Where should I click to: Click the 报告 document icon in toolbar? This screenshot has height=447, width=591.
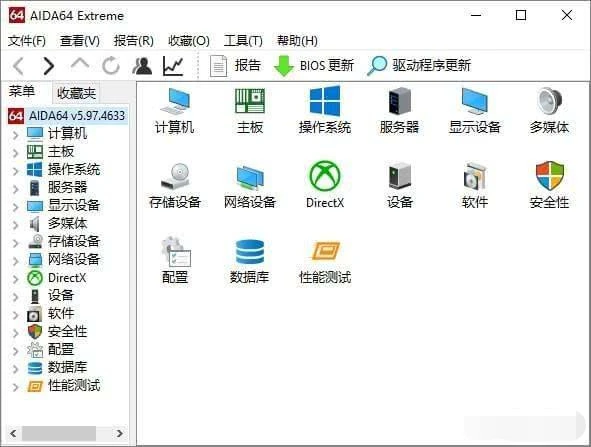[218, 66]
